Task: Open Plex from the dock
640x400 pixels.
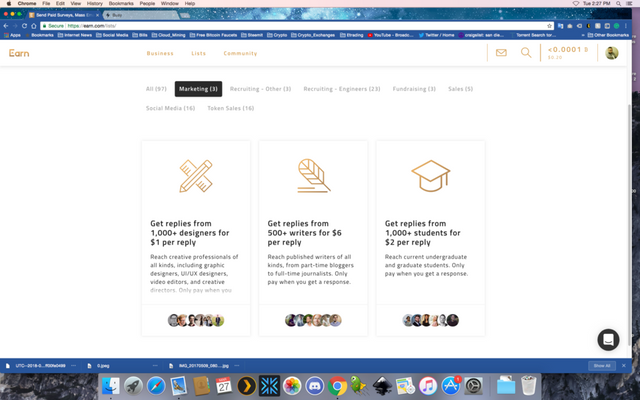Action: pyautogui.click(x=247, y=385)
